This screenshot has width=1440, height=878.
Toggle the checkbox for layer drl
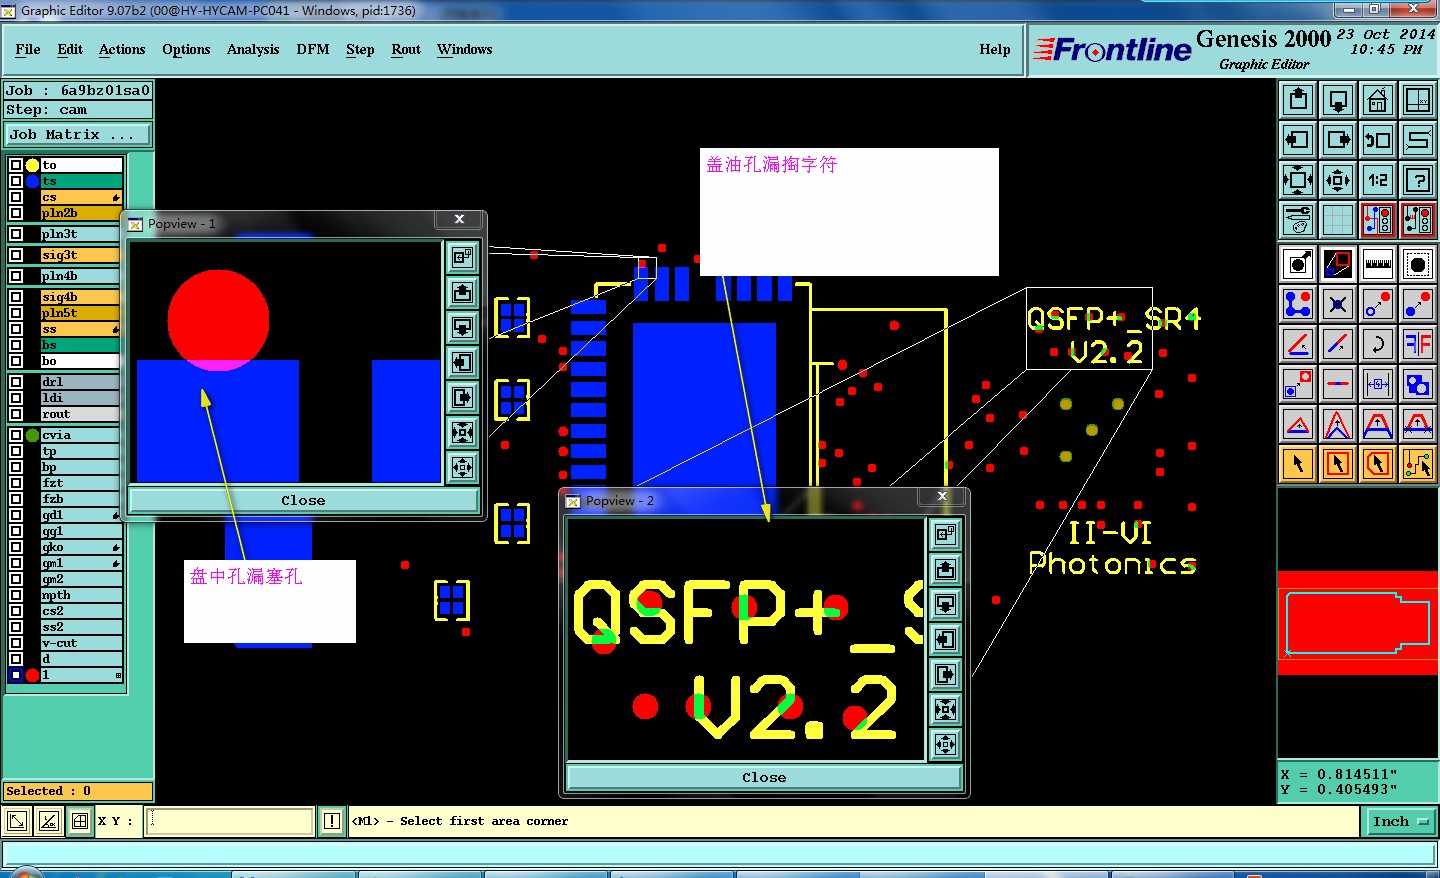click(16, 382)
